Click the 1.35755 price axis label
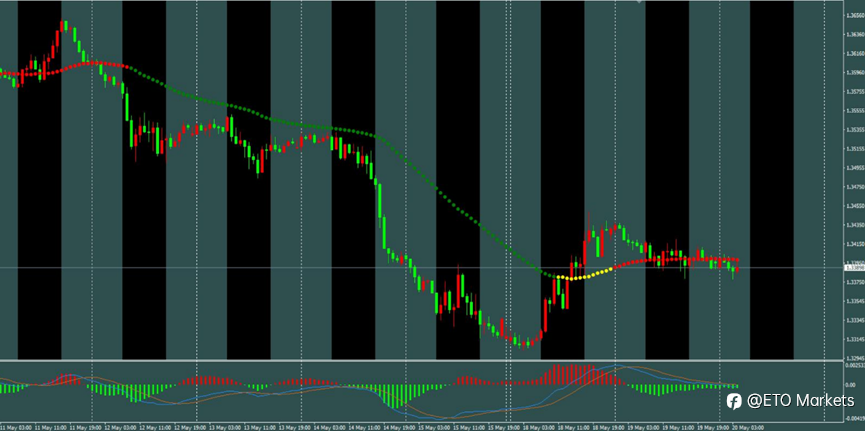Image resolution: width=865 pixels, height=431 pixels. pyautogui.click(x=855, y=92)
